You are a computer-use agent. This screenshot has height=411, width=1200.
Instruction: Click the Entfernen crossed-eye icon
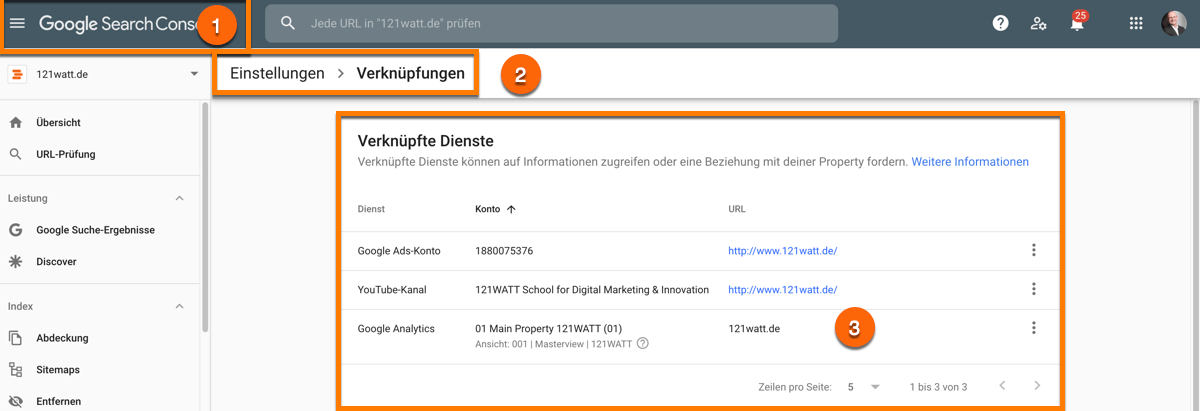pos(15,402)
